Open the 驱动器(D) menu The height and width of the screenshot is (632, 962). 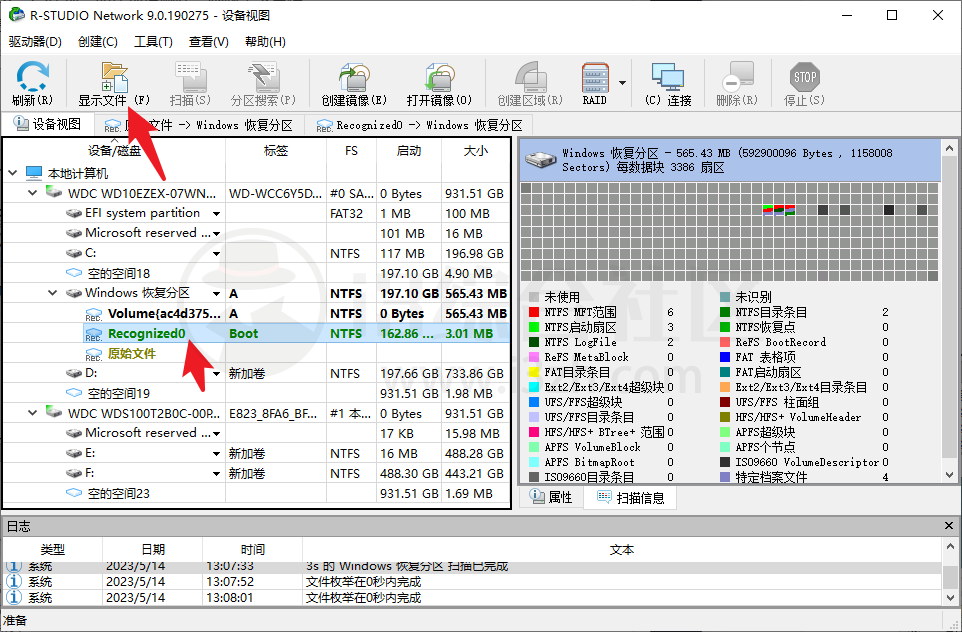pos(35,42)
